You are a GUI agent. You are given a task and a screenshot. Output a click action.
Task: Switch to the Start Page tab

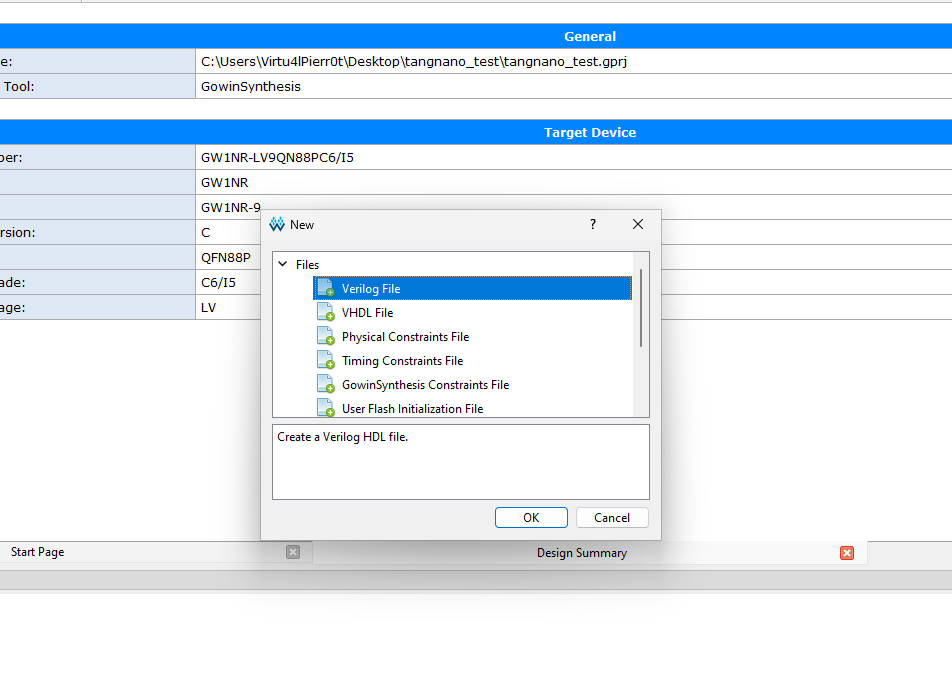(38, 552)
